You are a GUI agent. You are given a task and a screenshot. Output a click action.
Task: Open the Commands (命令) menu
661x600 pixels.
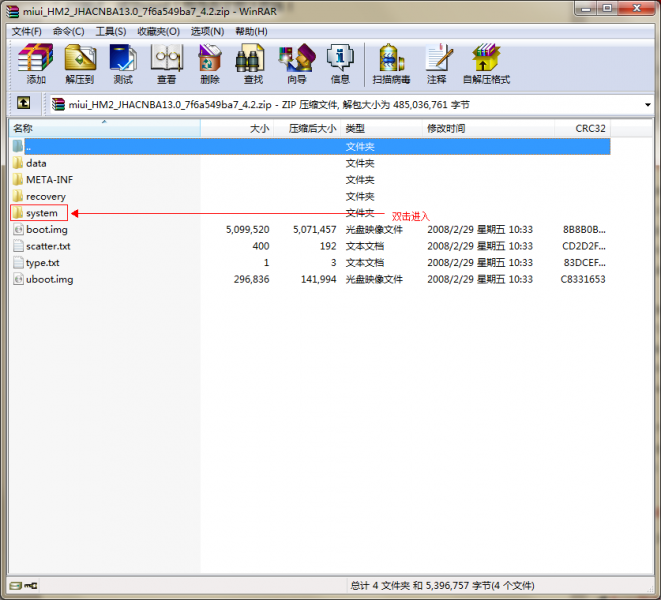(68, 32)
